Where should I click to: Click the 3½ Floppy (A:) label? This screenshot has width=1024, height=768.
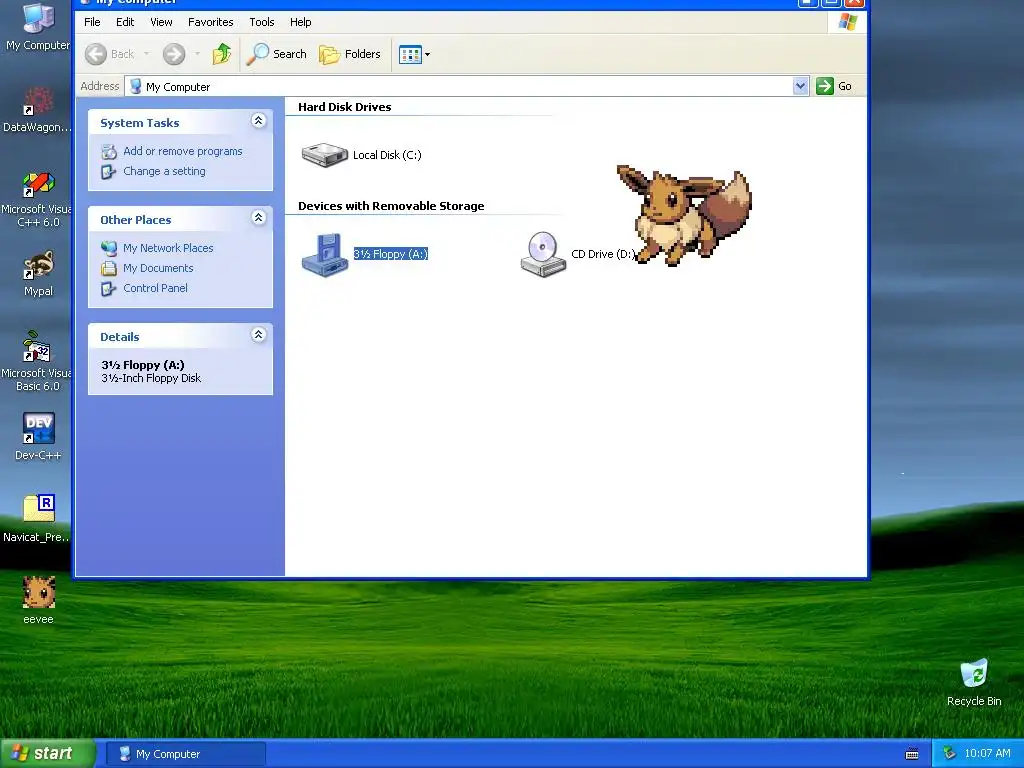pyautogui.click(x=391, y=254)
